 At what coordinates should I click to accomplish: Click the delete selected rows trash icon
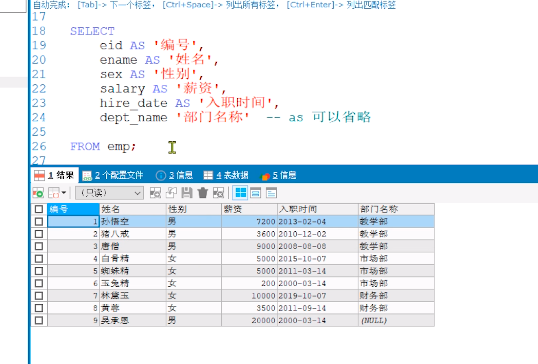[x=203, y=193]
